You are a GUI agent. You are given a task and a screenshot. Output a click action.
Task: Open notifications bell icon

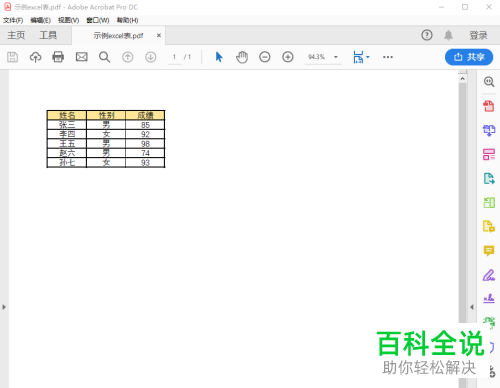point(448,35)
